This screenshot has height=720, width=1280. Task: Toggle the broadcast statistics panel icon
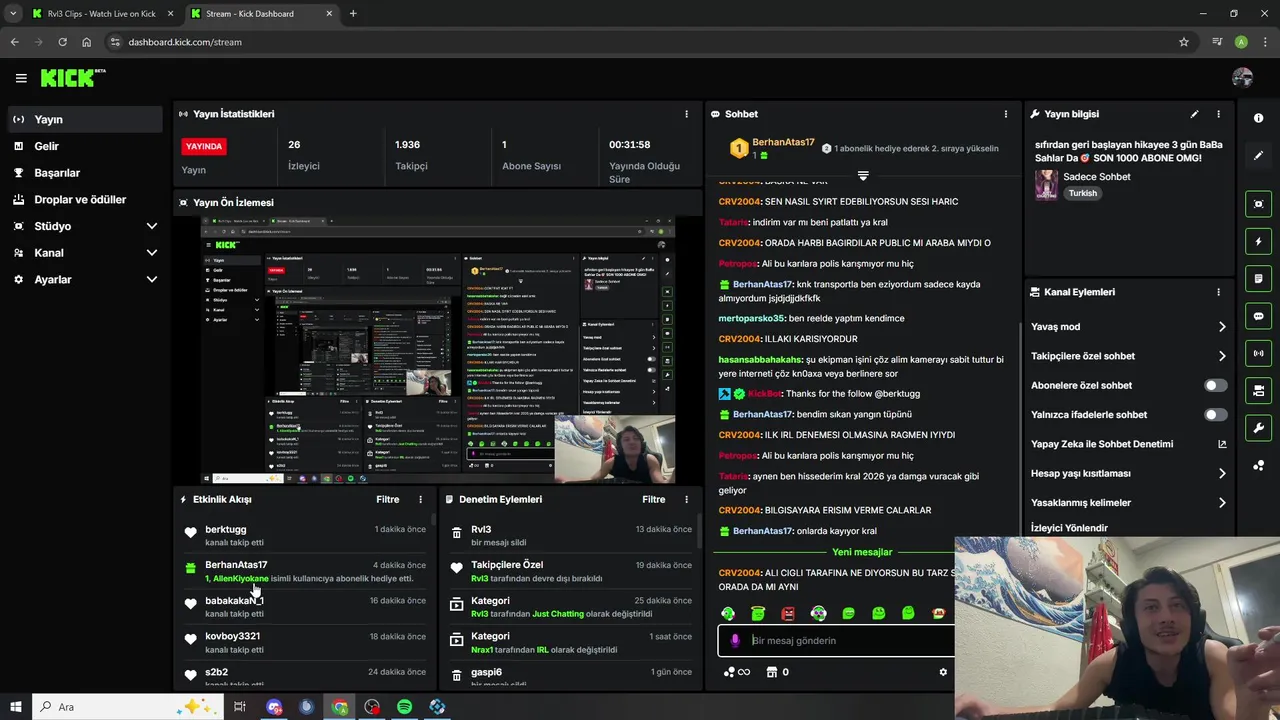1258,353
